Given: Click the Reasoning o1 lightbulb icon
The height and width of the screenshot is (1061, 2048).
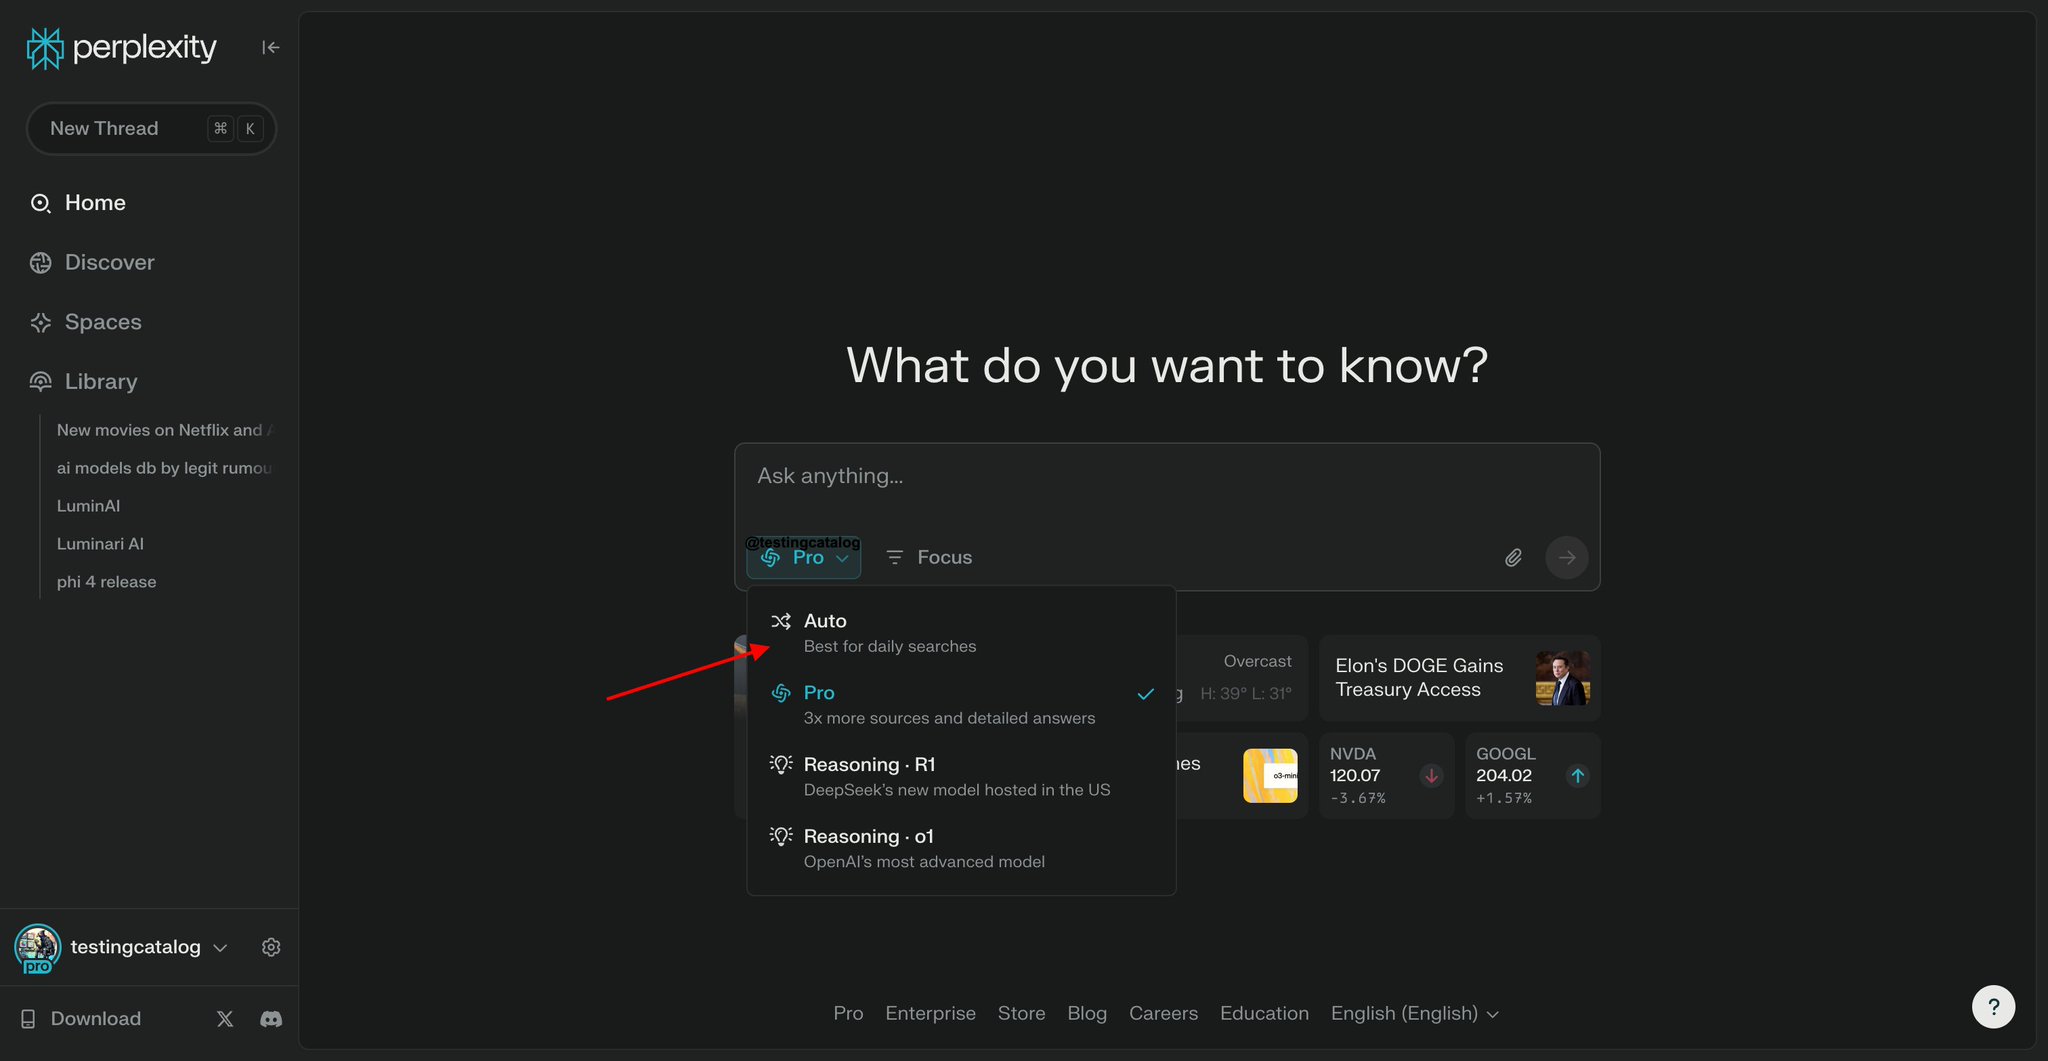Looking at the screenshot, I should (781, 836).
